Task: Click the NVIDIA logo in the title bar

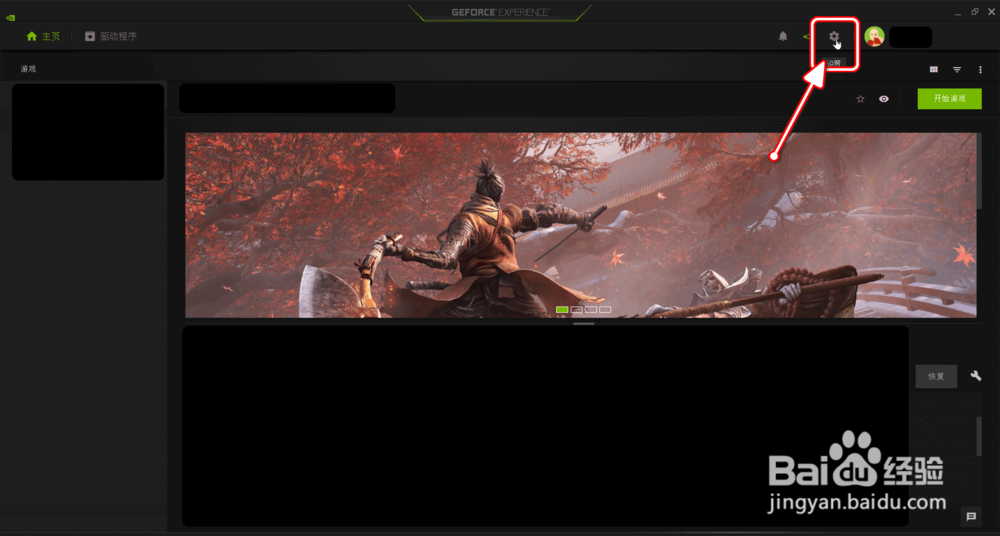Action: pos(10,17)
